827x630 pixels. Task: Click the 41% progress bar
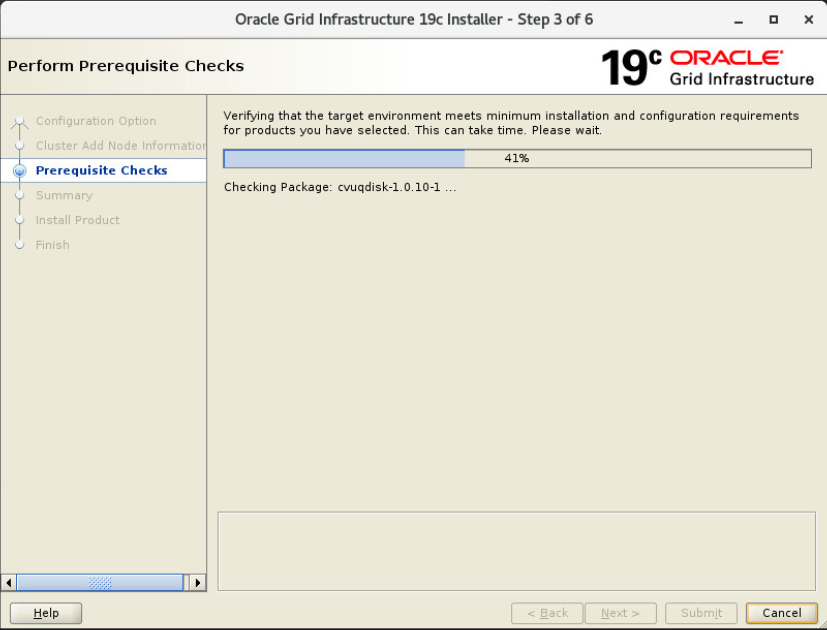coord(517,158)
